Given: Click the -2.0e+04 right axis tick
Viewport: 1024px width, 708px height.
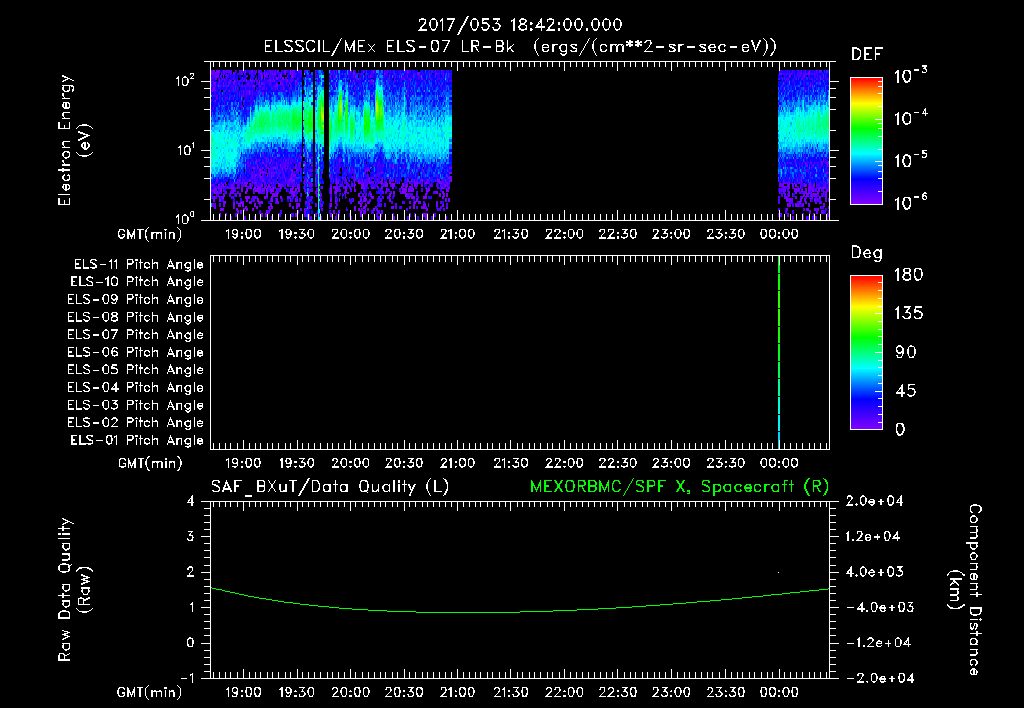Looking at the screenshot, I should pos(878,678).
